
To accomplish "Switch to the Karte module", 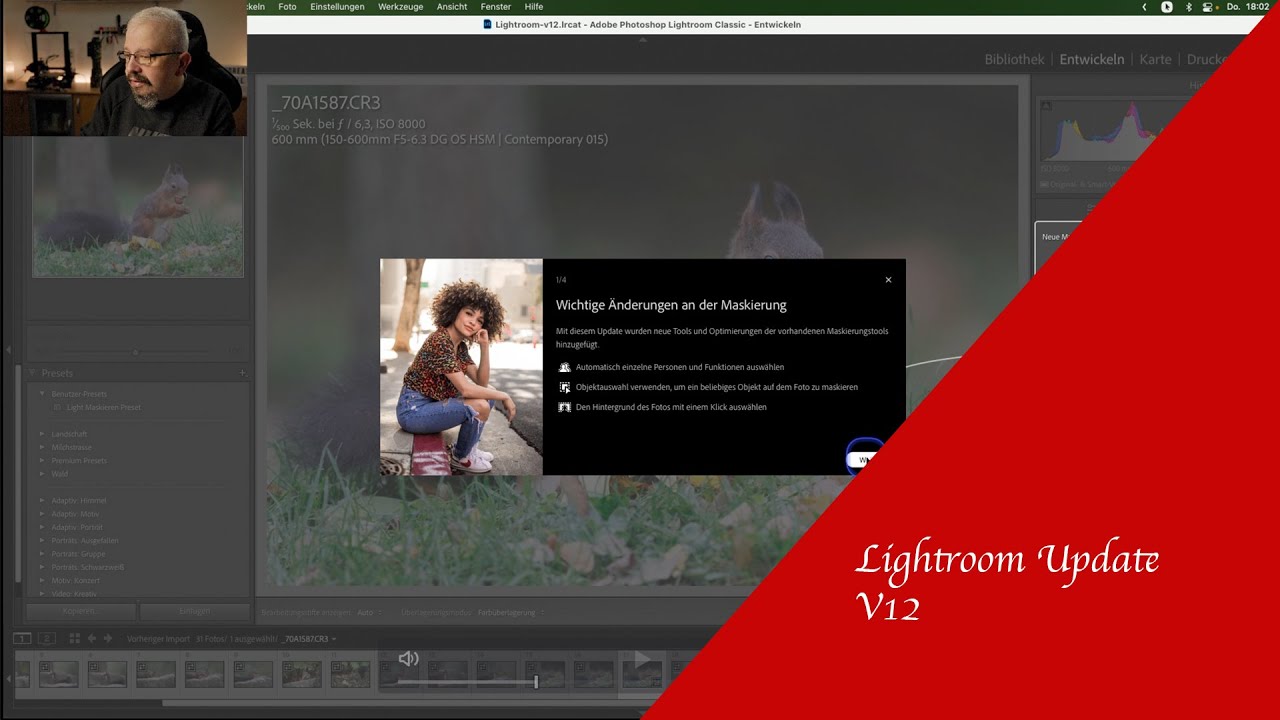I will pos(1155,60).
